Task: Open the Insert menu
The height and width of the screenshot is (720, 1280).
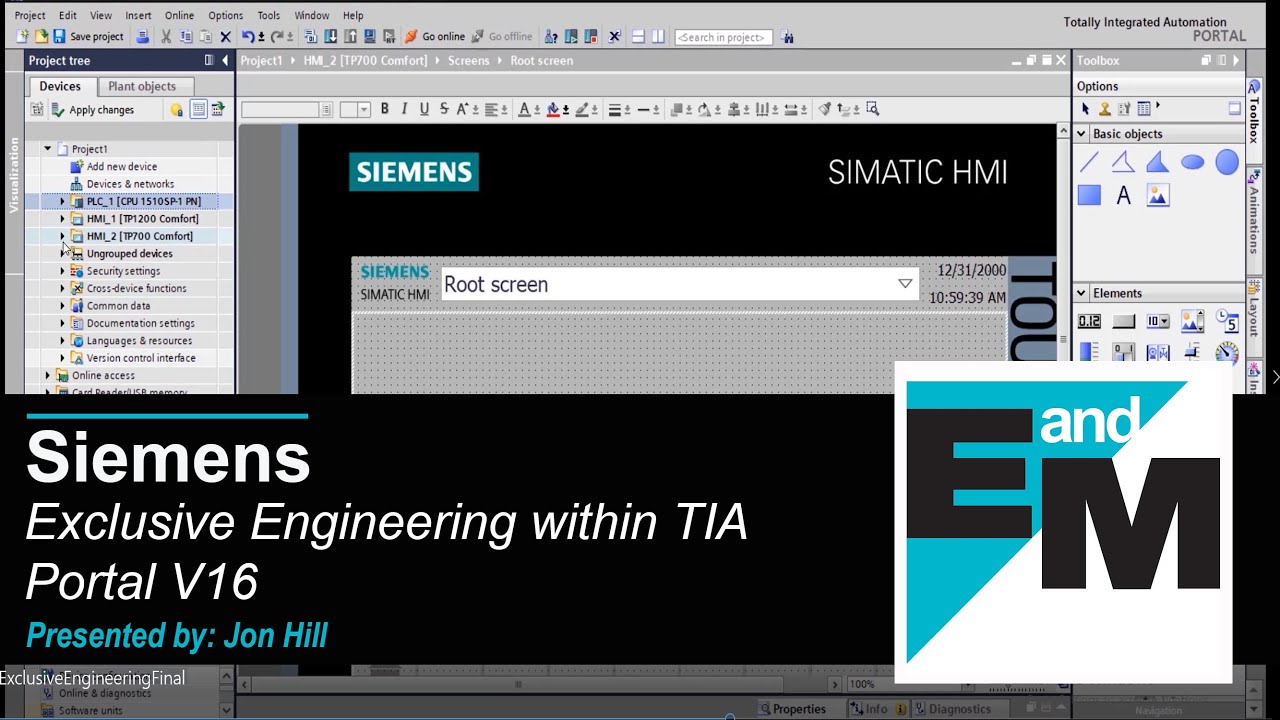Action: click(138, 15)
